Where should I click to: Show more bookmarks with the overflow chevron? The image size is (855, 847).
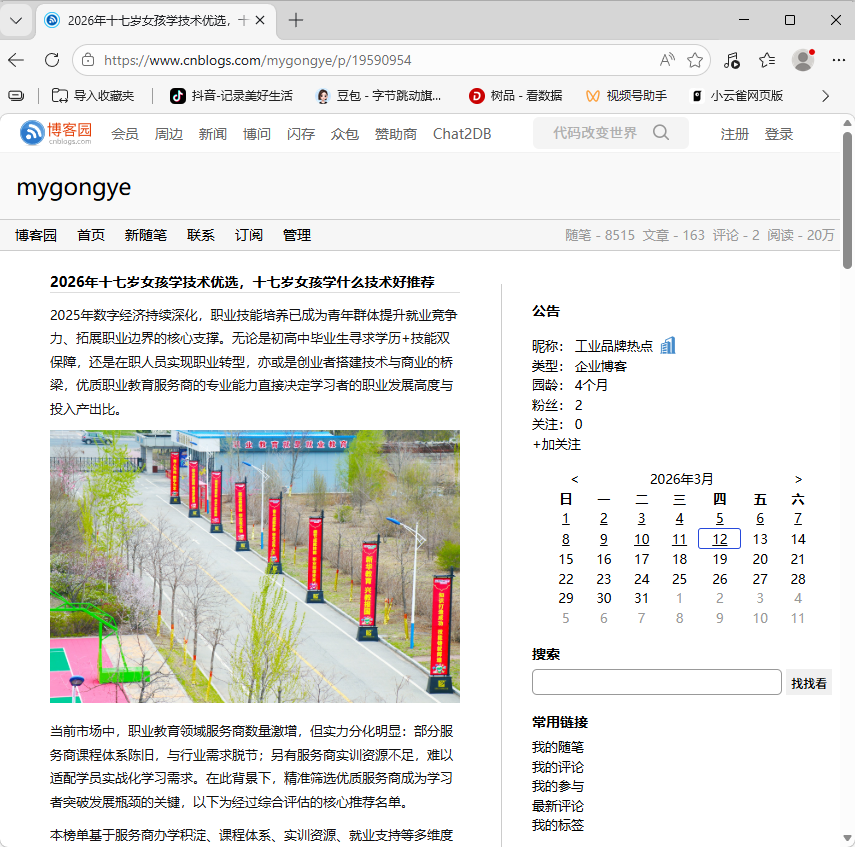coord(825,96)
